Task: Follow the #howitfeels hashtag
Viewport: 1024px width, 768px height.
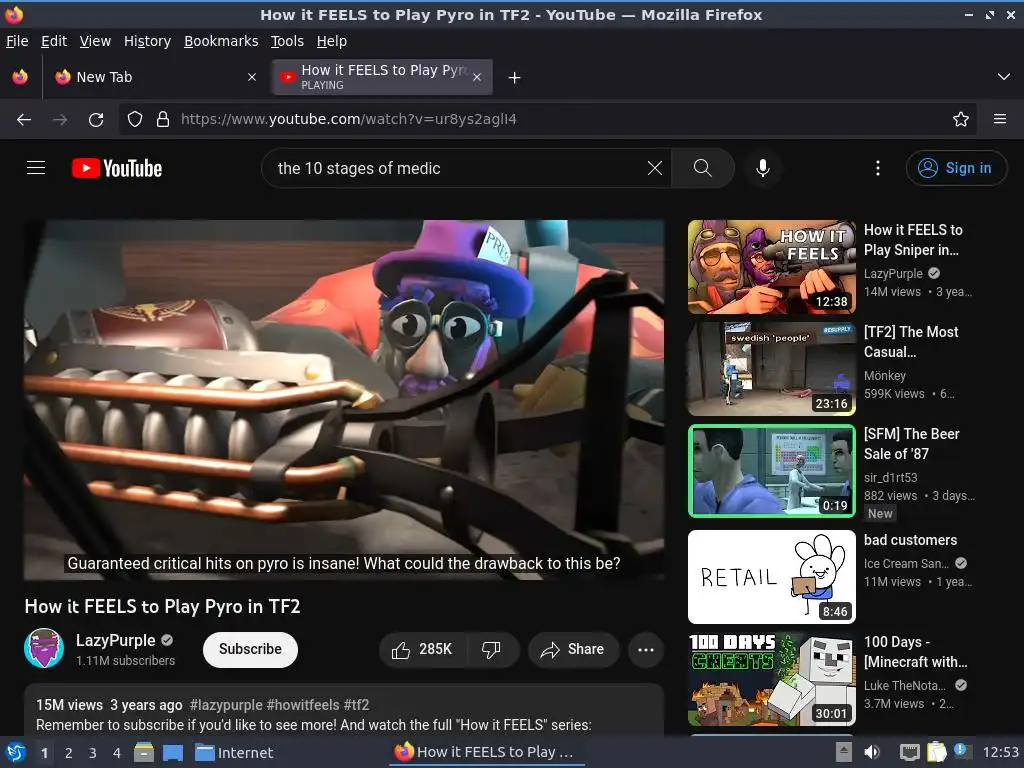Action: (303, 705)
